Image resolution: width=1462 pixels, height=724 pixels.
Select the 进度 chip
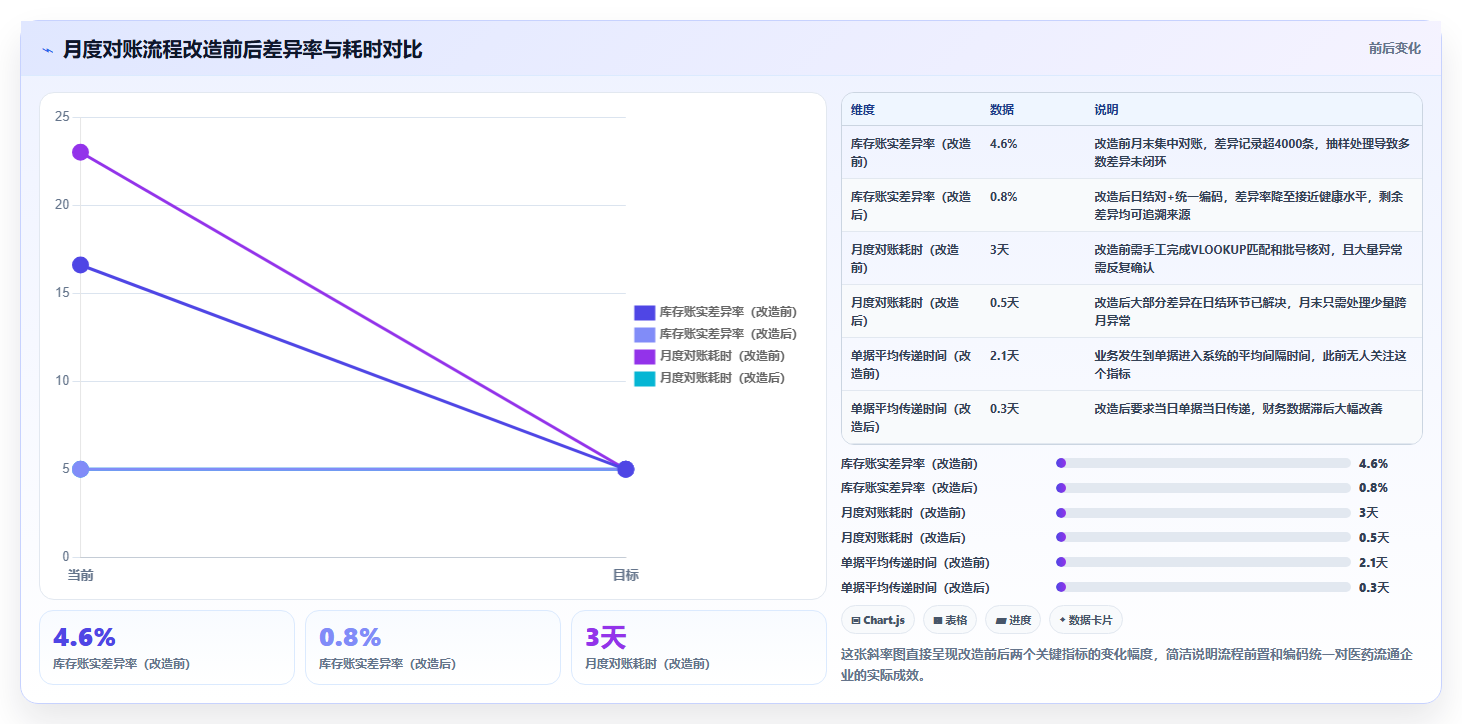1013,620
